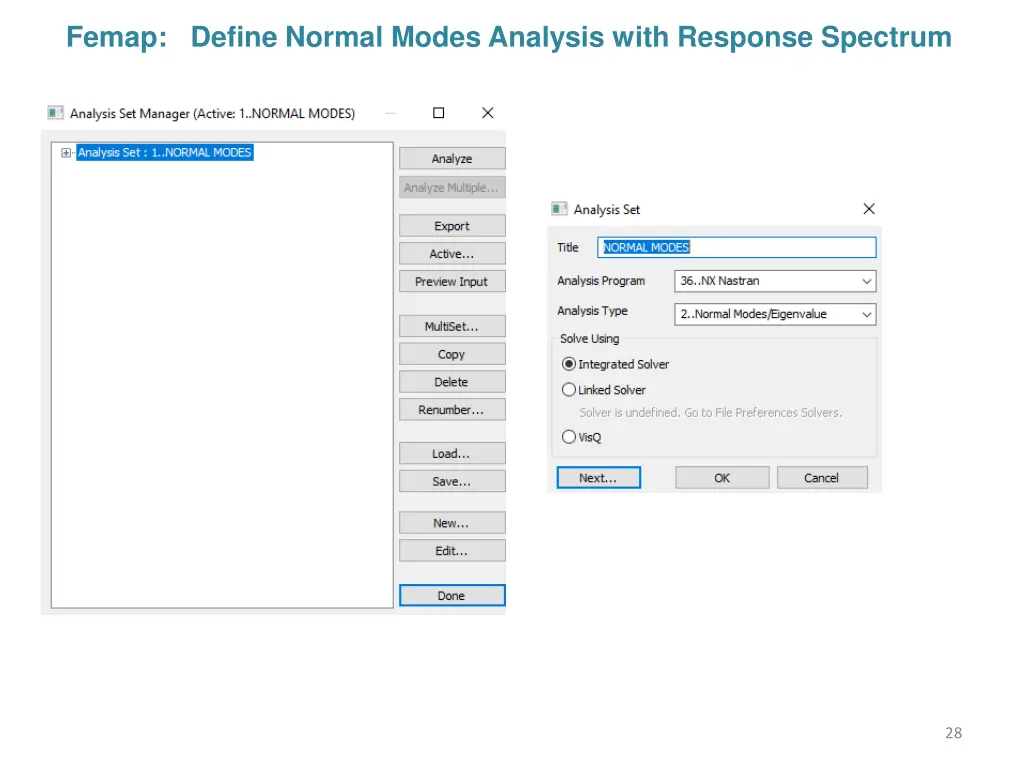
Task: Click the Solve Using group label
Action: tap(590, 339)
